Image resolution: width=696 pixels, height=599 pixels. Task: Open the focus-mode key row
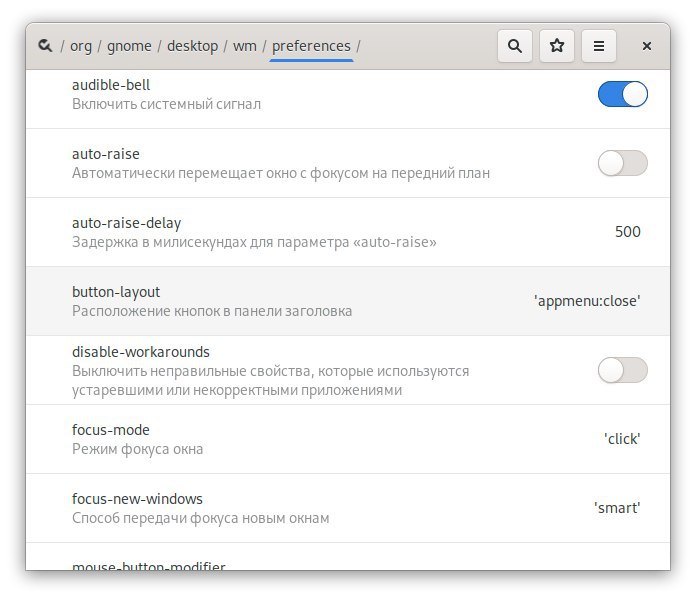[x=348, y=439]
